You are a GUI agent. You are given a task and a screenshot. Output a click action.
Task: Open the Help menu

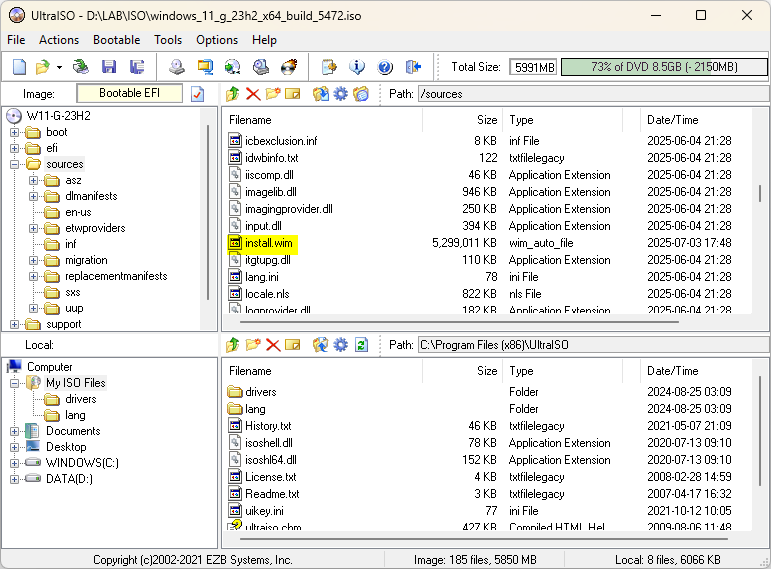[x=264, y=40]
